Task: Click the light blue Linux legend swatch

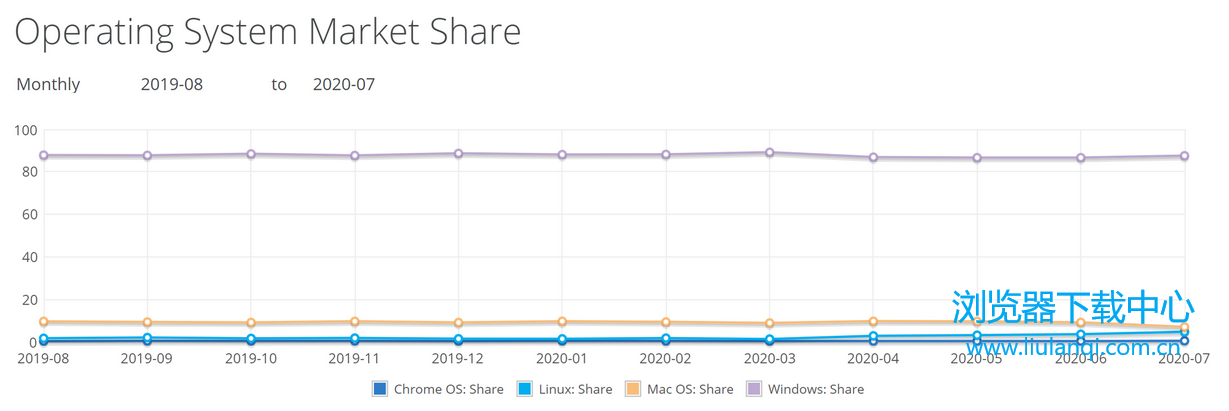Action: (525, 389)
